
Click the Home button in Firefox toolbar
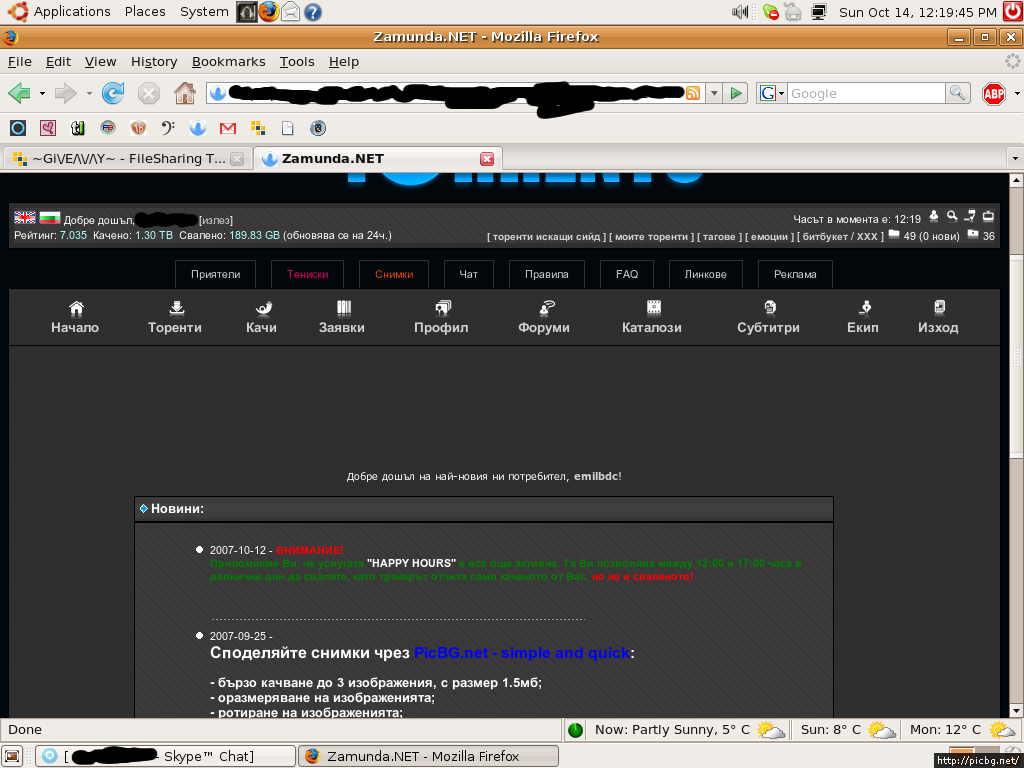[x=185, y=93]
